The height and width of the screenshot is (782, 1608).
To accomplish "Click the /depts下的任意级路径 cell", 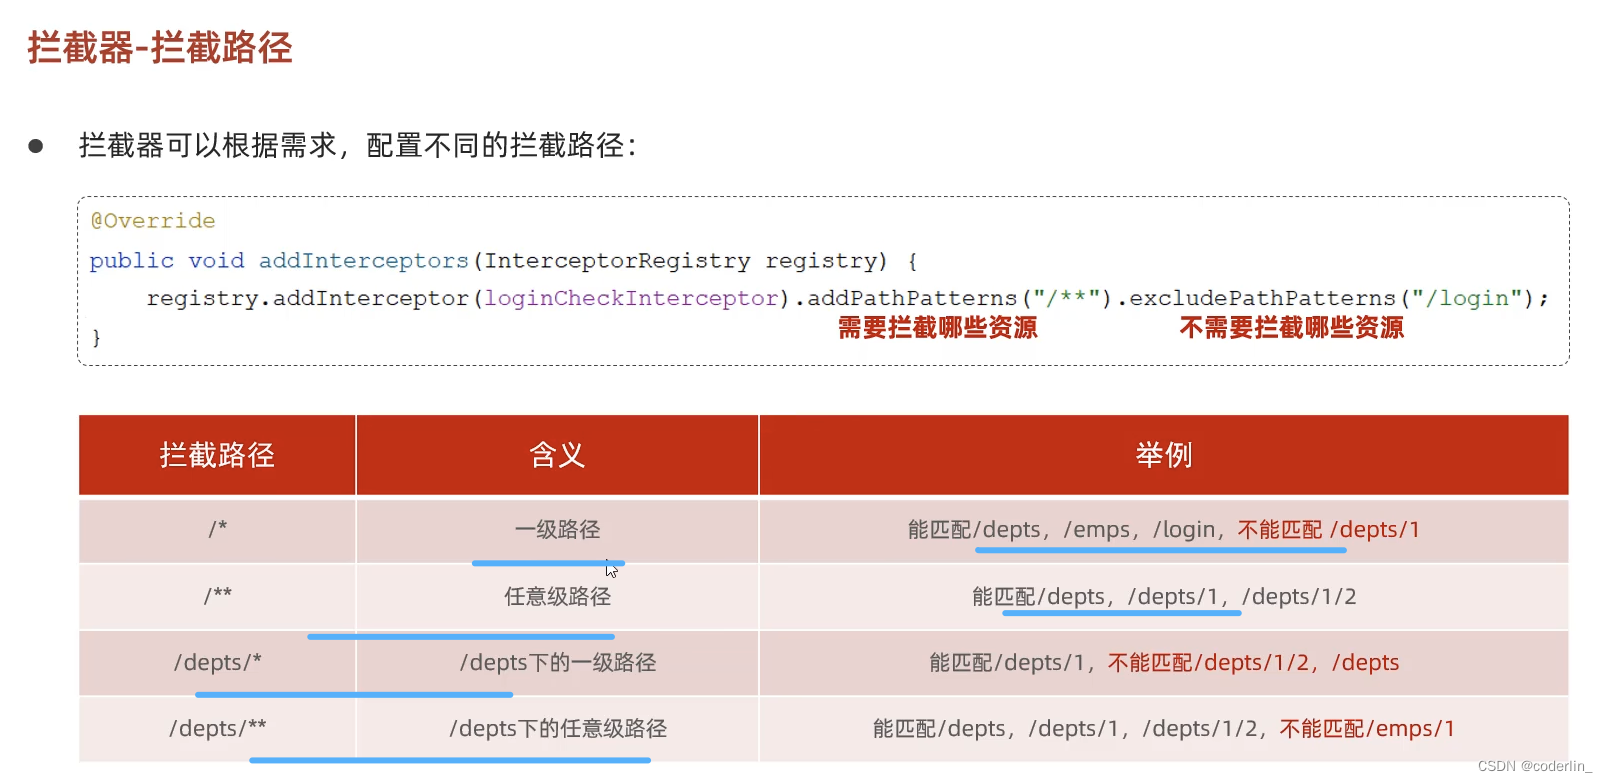I will point(557,729).
